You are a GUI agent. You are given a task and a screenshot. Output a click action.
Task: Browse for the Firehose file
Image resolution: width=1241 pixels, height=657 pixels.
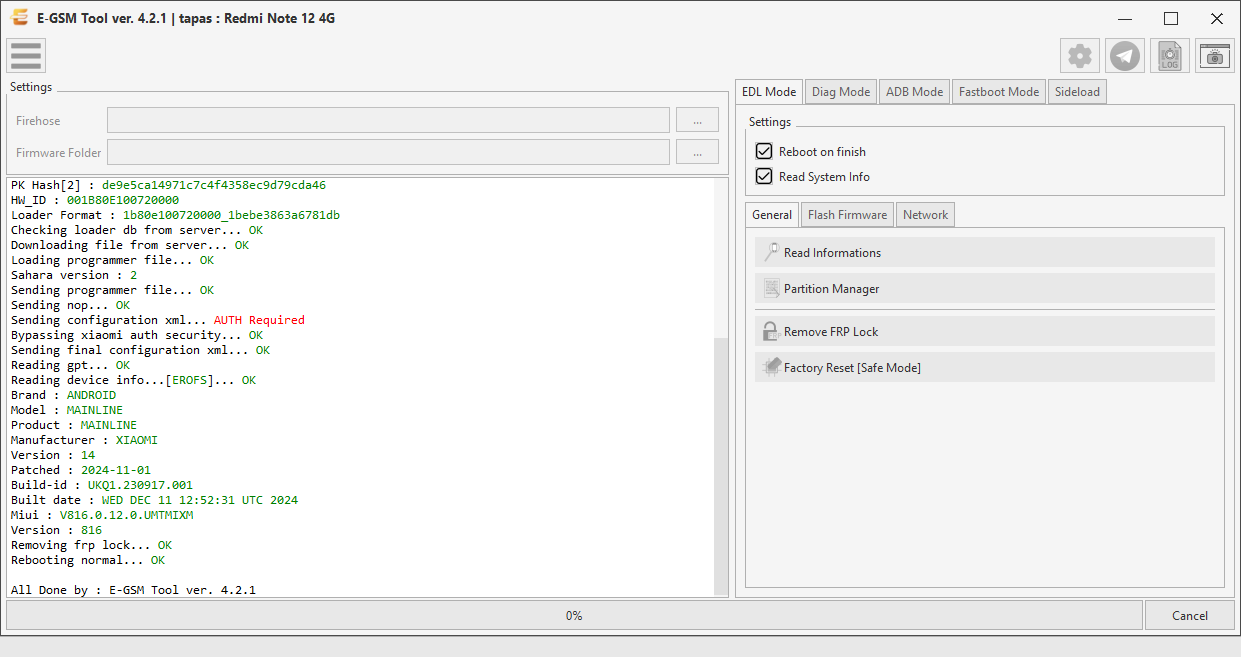[697, 120]
